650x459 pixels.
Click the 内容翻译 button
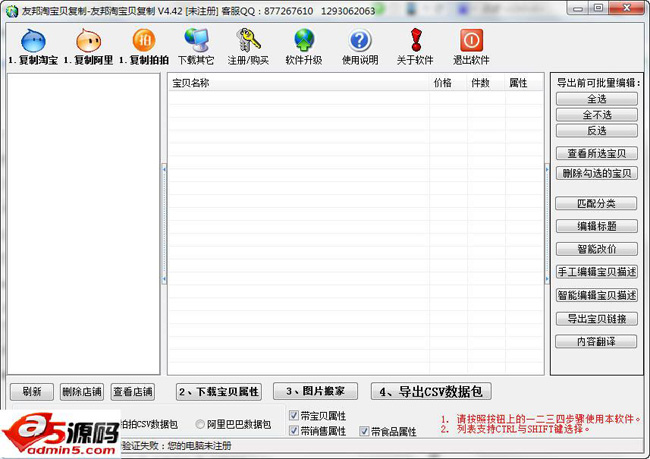tap(596, 341)
